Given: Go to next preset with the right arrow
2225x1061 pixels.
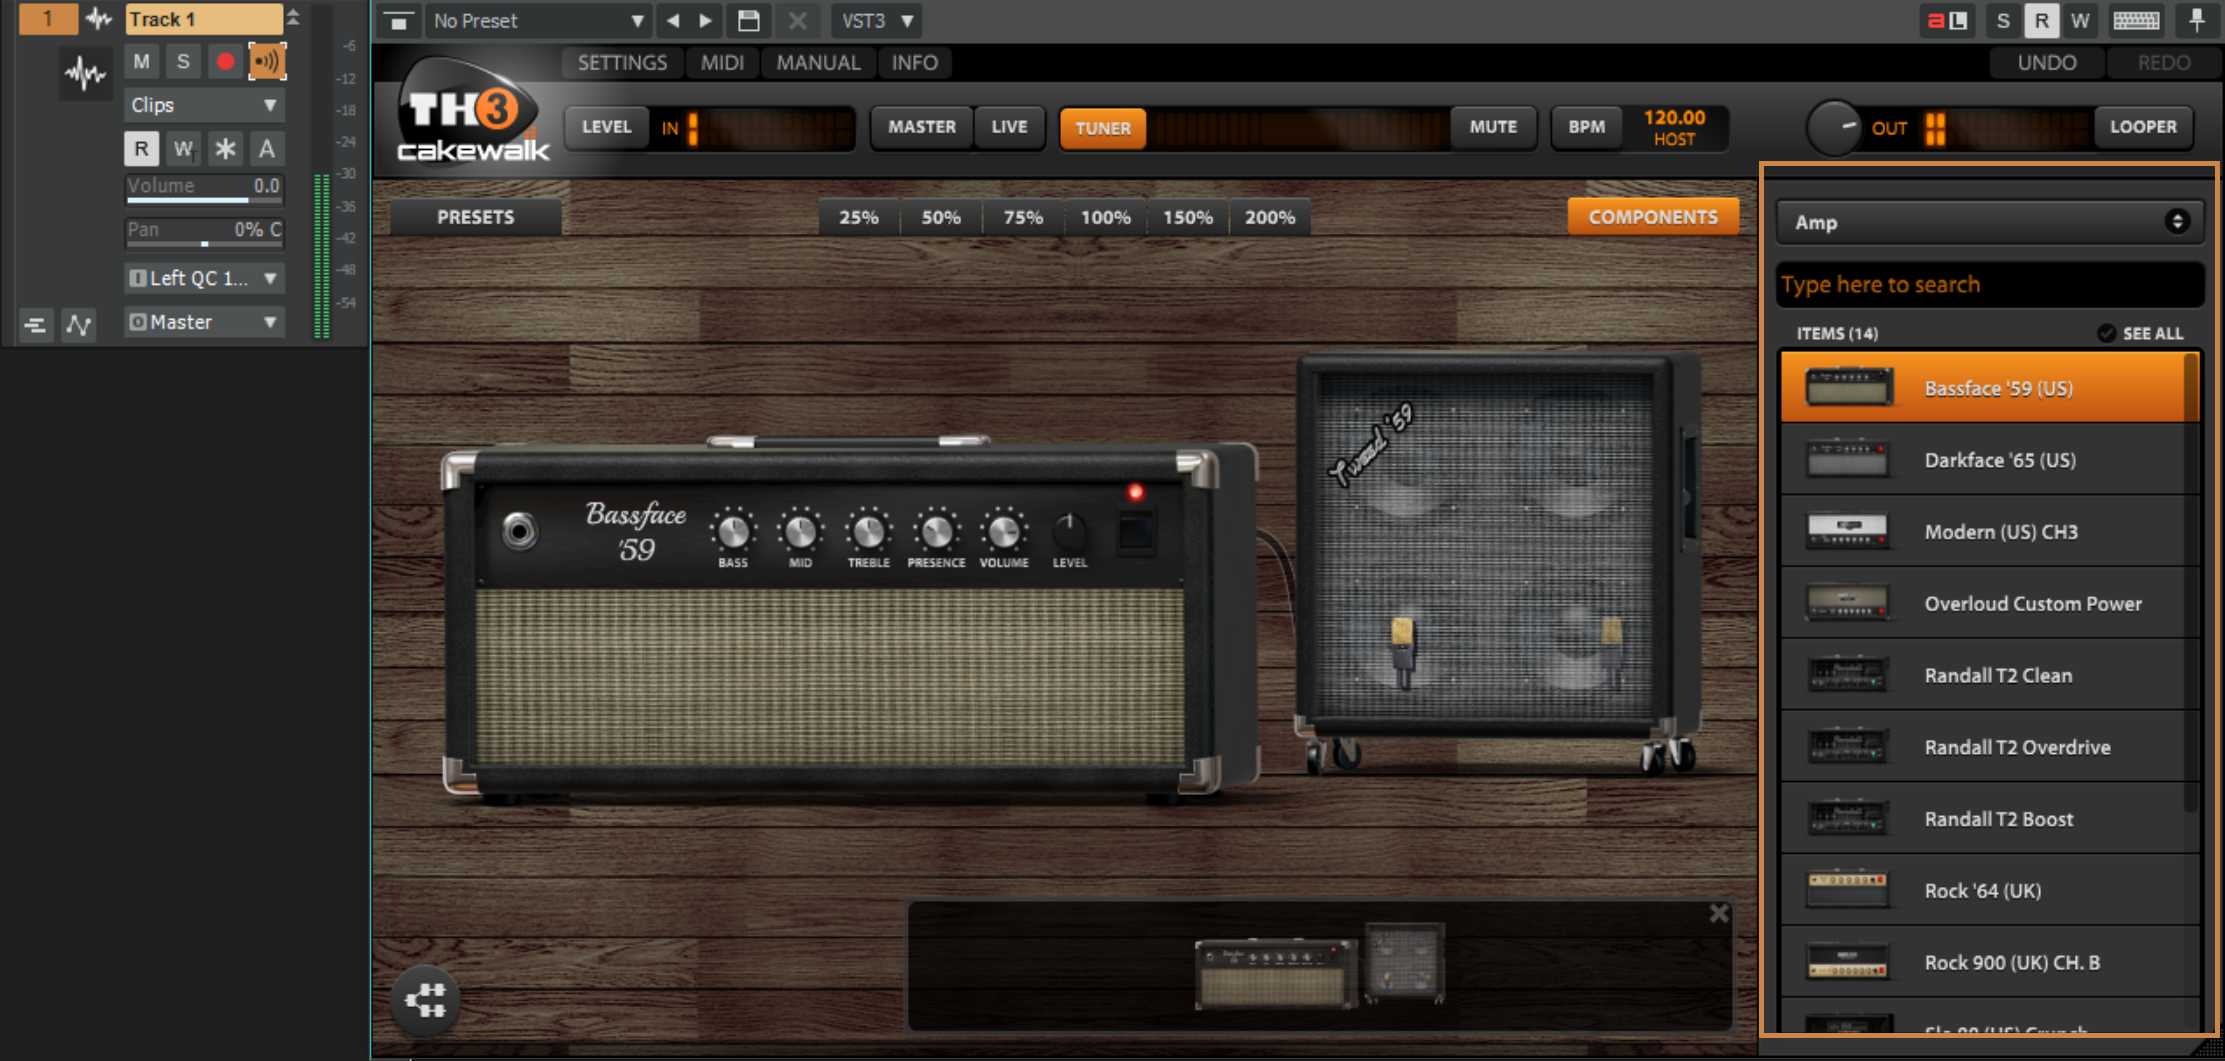Looking at the screenshot, I should coord(706,20).
